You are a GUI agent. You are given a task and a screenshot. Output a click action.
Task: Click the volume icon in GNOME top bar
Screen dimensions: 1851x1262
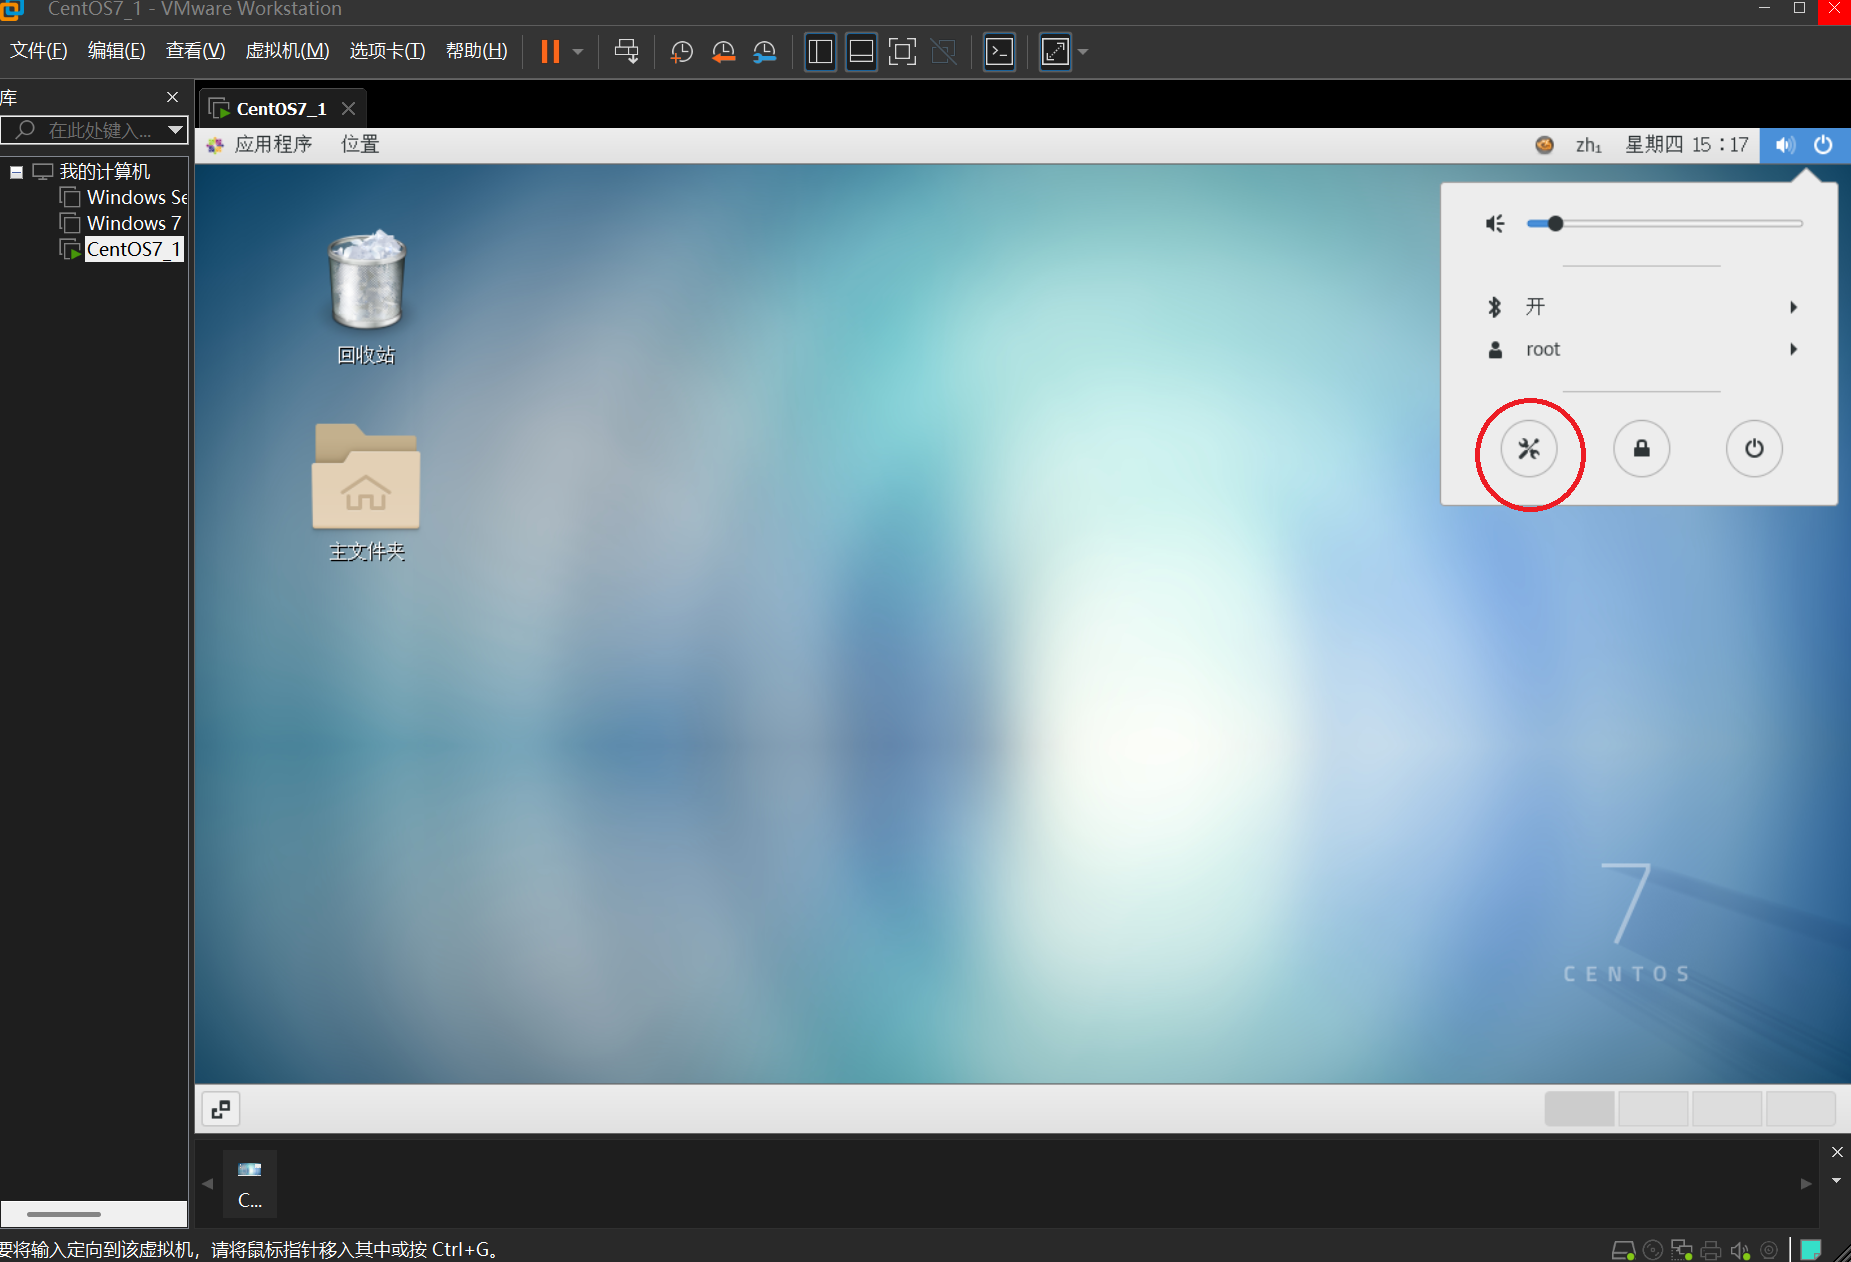1785,145
